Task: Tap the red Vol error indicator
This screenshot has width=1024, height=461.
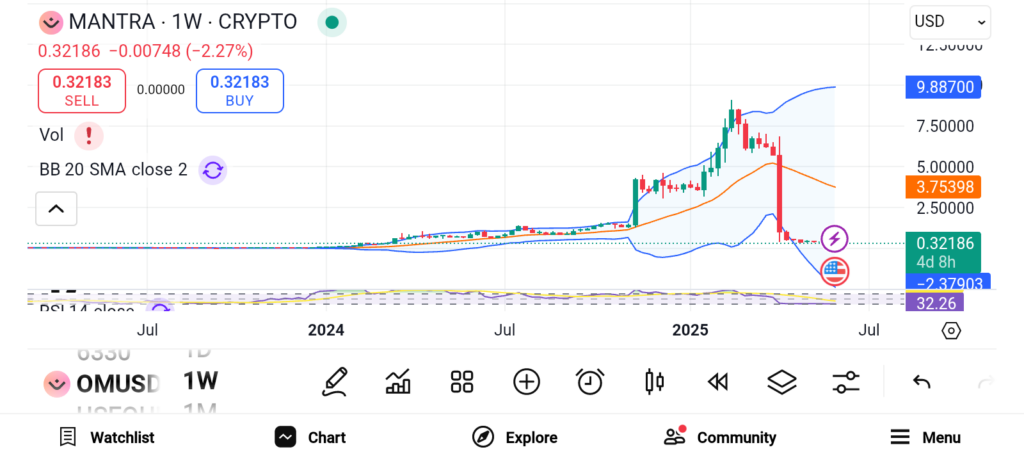Action: [90, 135]
